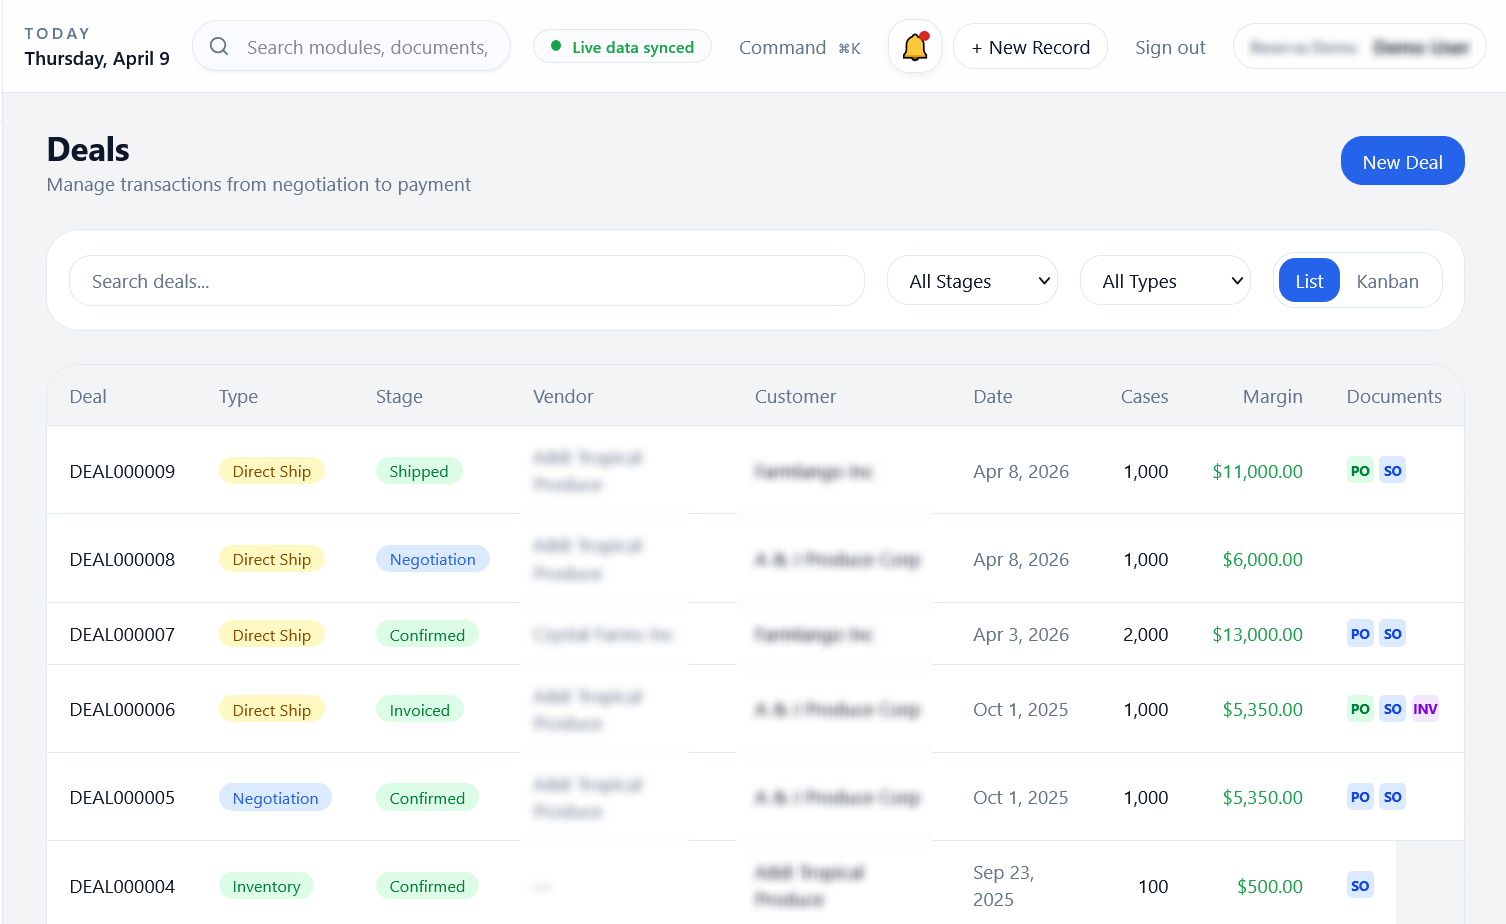1506x924 pixels.
Task: Click the Live data synced status pill
Action: click(622, 47)
